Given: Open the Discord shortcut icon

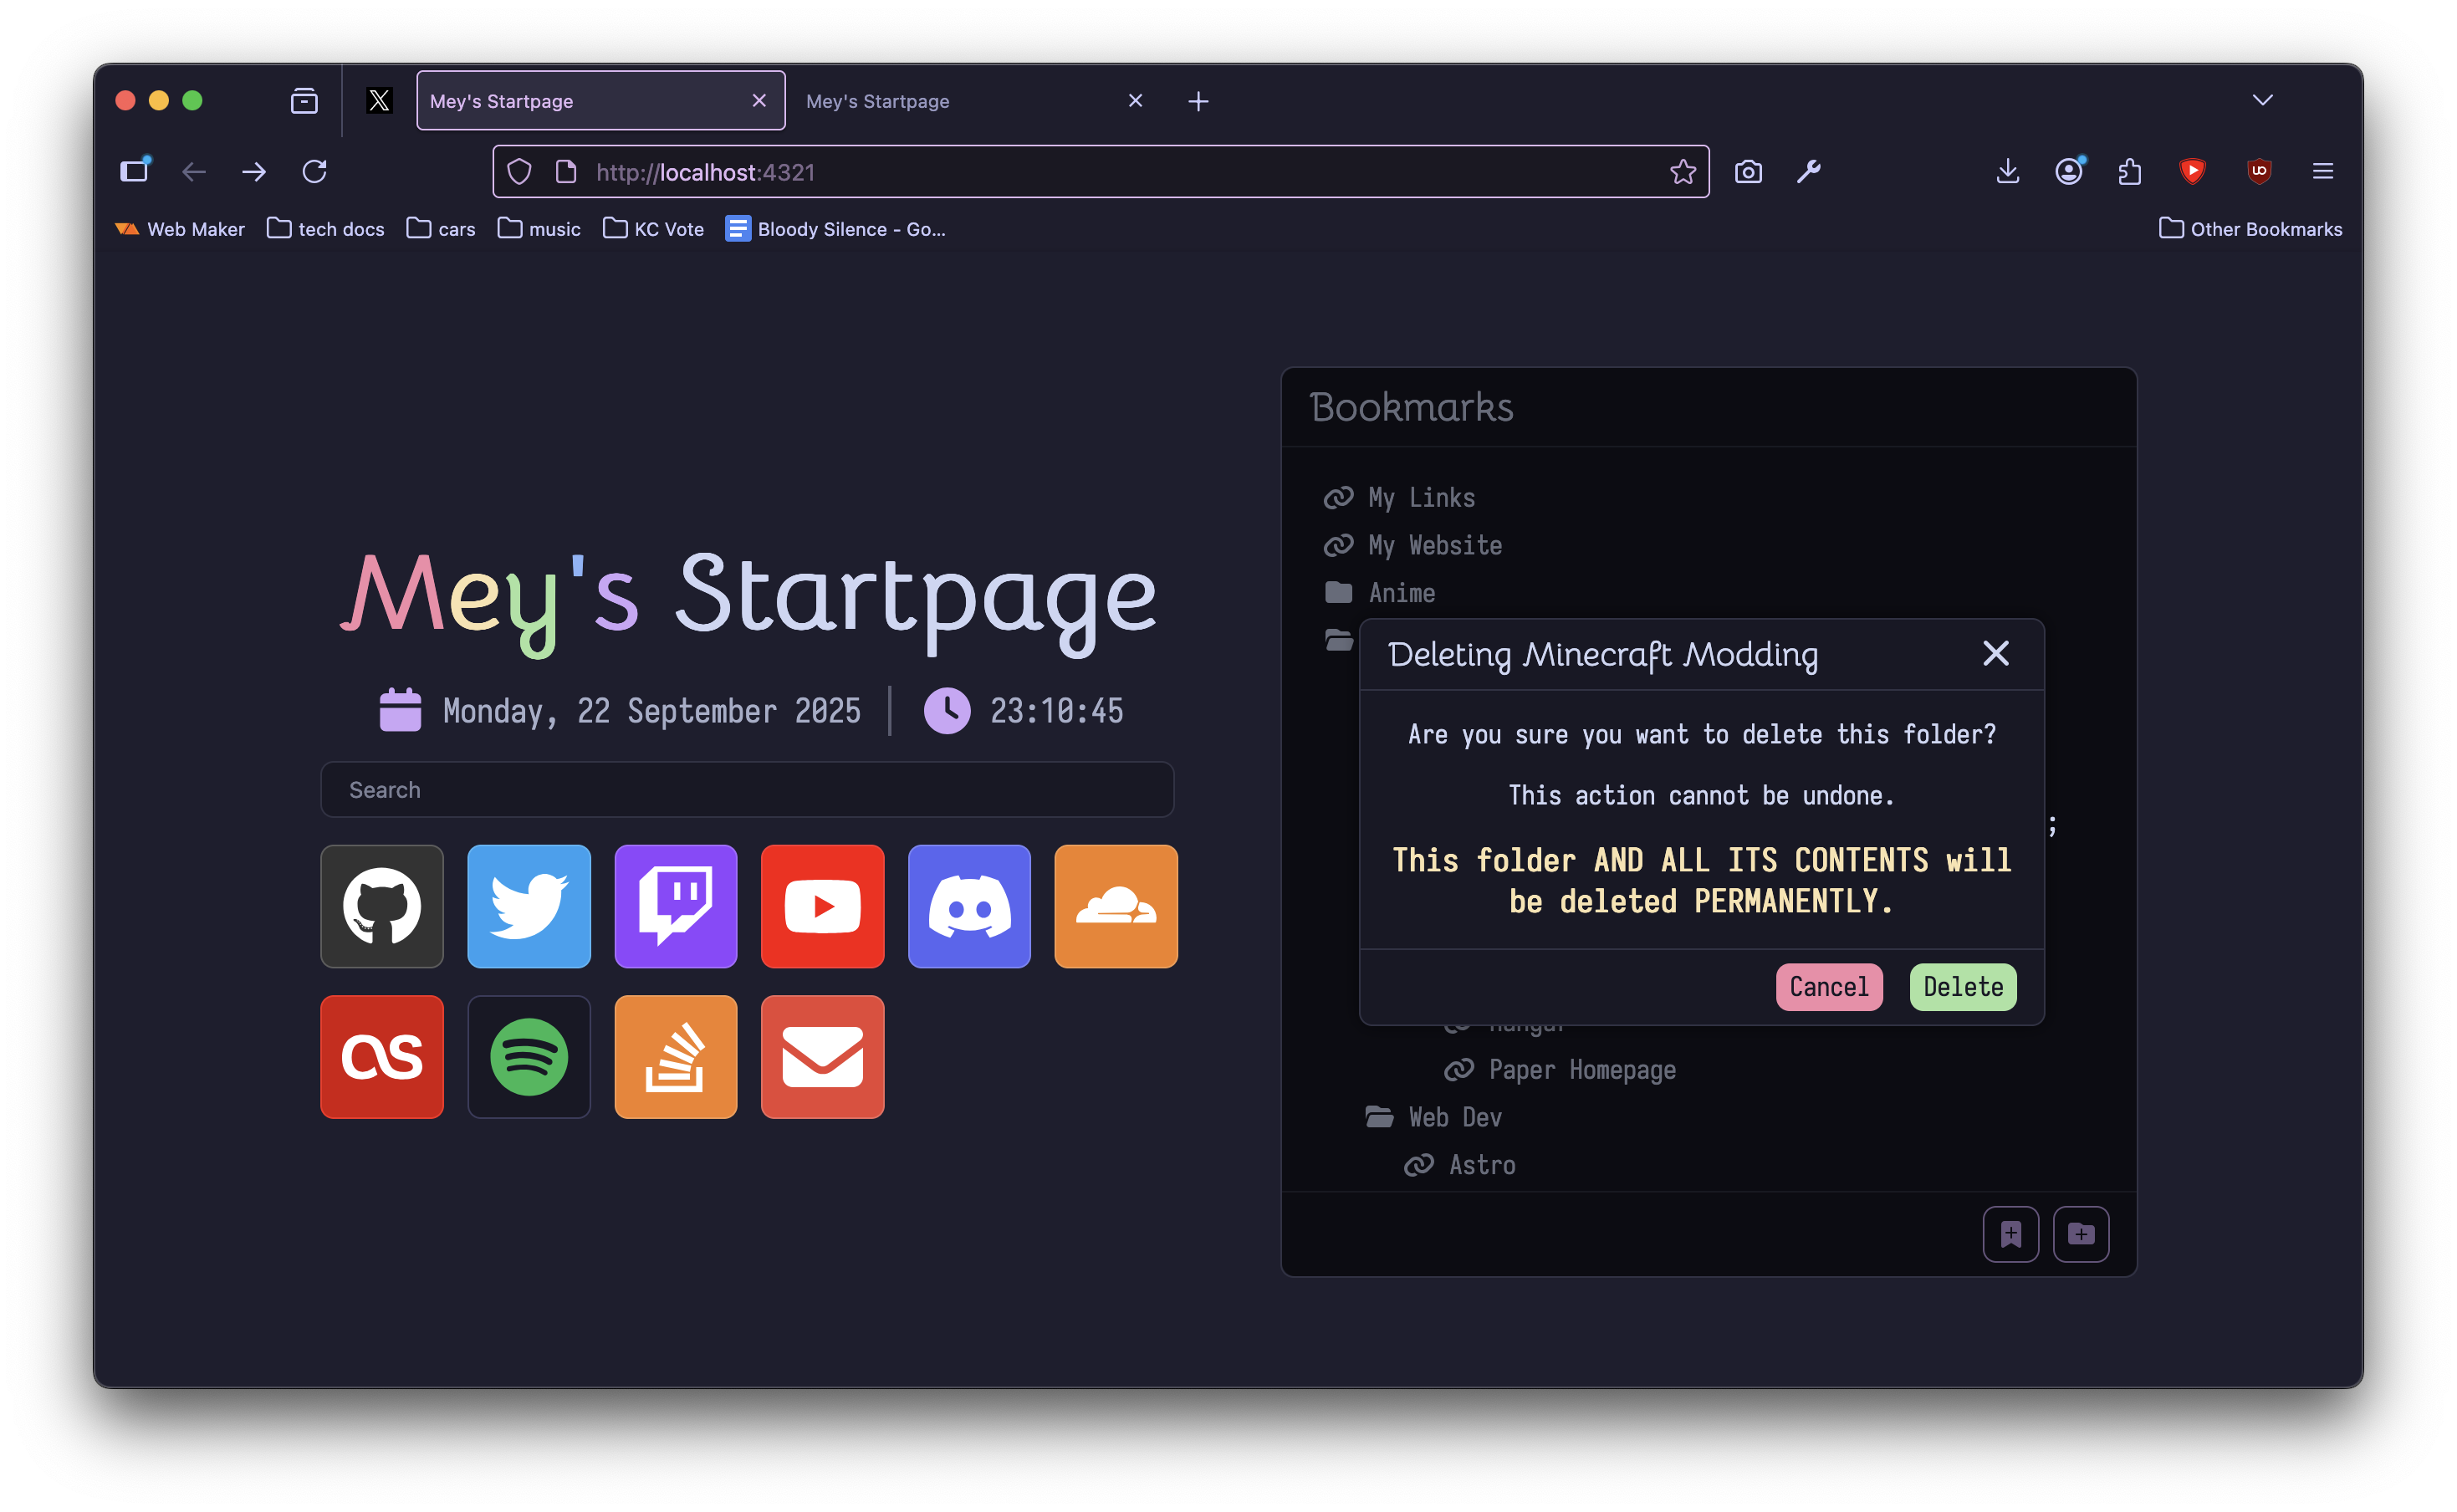Looking at the screenshot, I should 968,906.
